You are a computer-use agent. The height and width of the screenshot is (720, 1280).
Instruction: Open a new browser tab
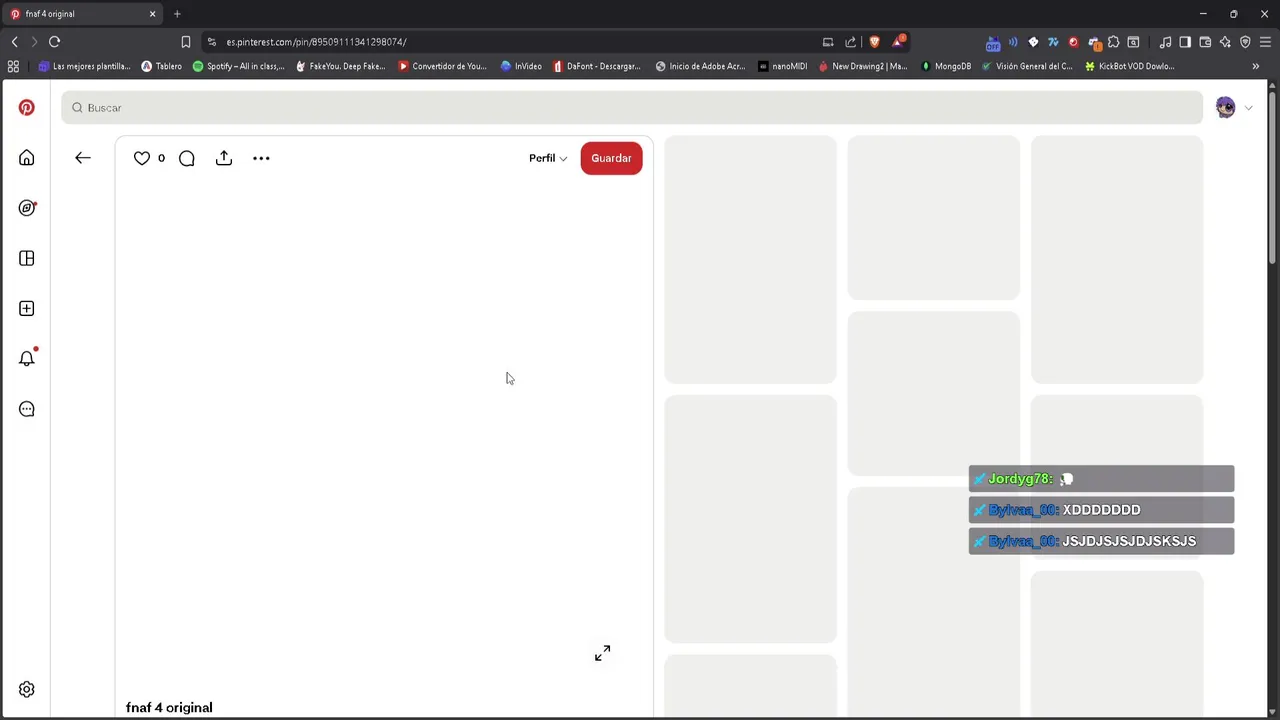(x=177, y=14)
